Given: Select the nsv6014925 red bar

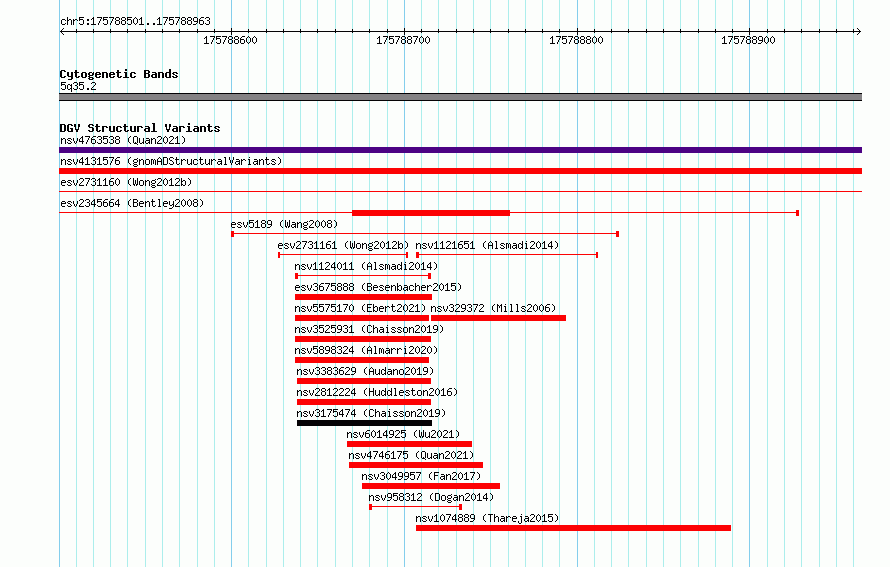Looking at the screenshot, I should click(x=409, y=444).
